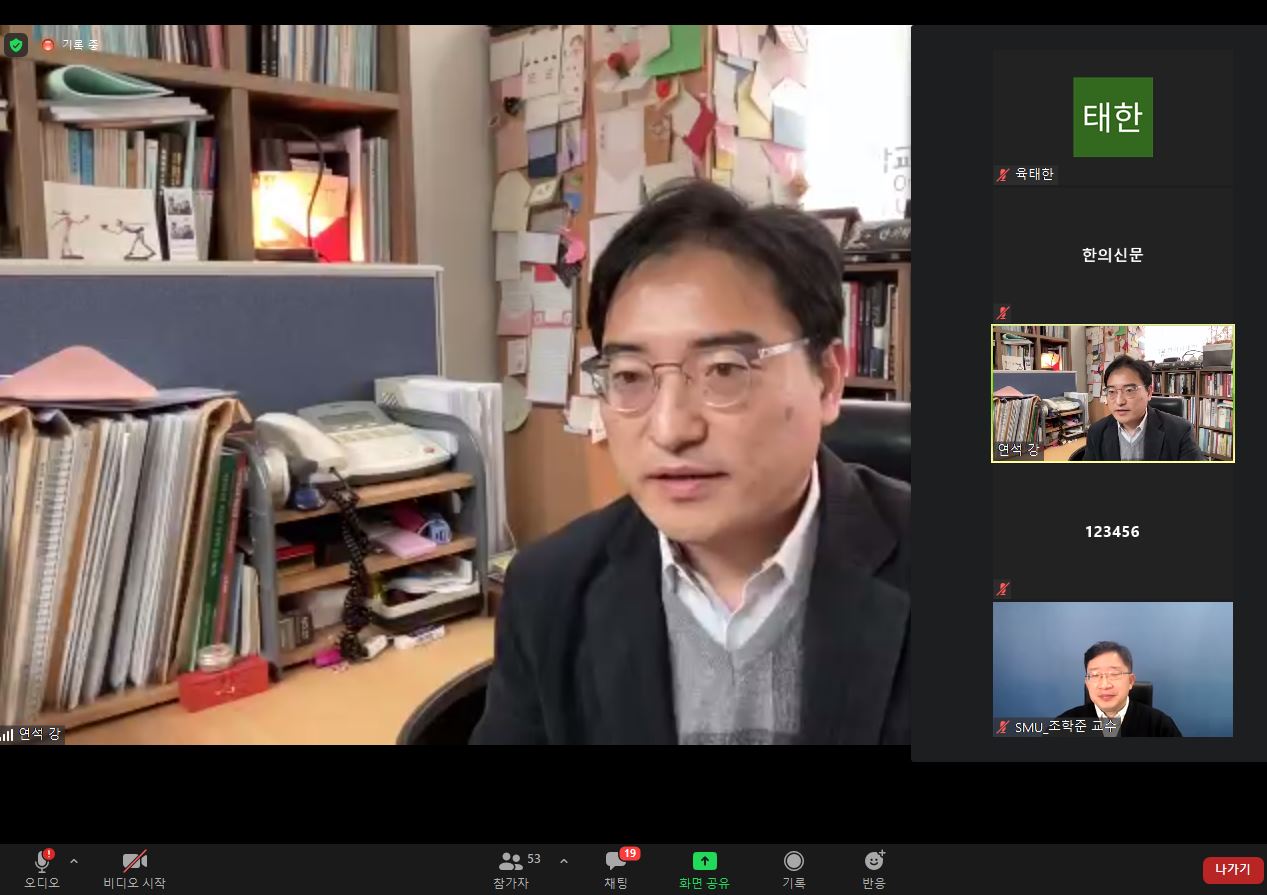
Task: Toggle the microphone audio button
Action: pos(42,862)
